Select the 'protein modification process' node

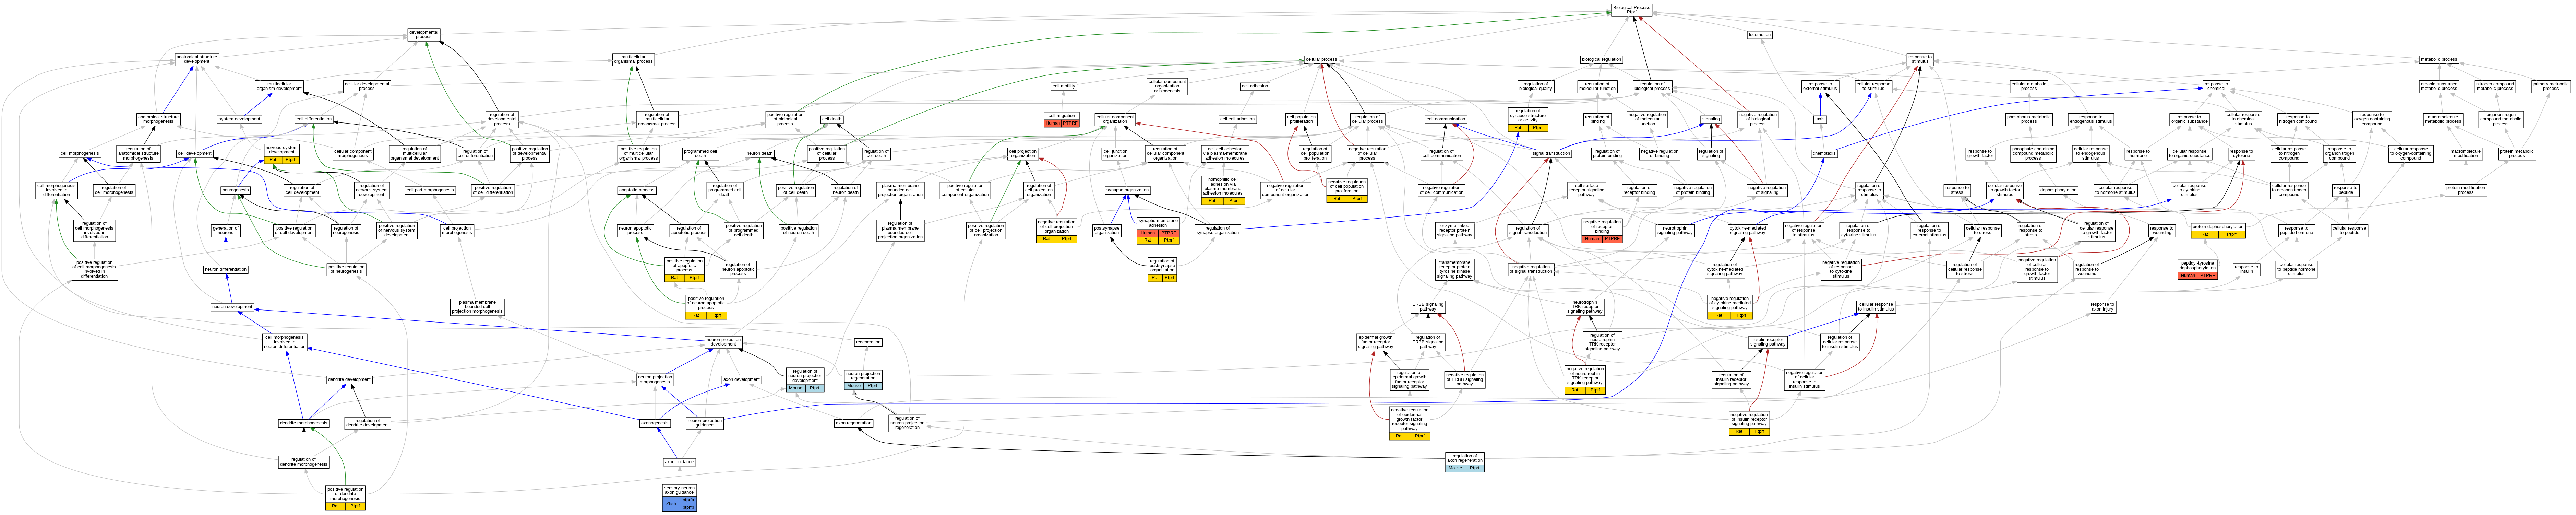point(2466,190)
